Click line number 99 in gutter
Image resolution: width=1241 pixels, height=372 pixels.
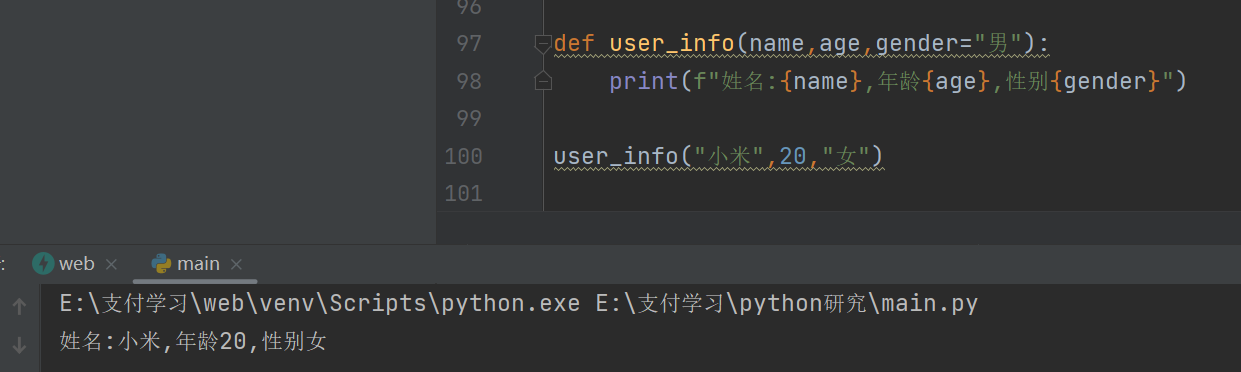pos(469,119)
